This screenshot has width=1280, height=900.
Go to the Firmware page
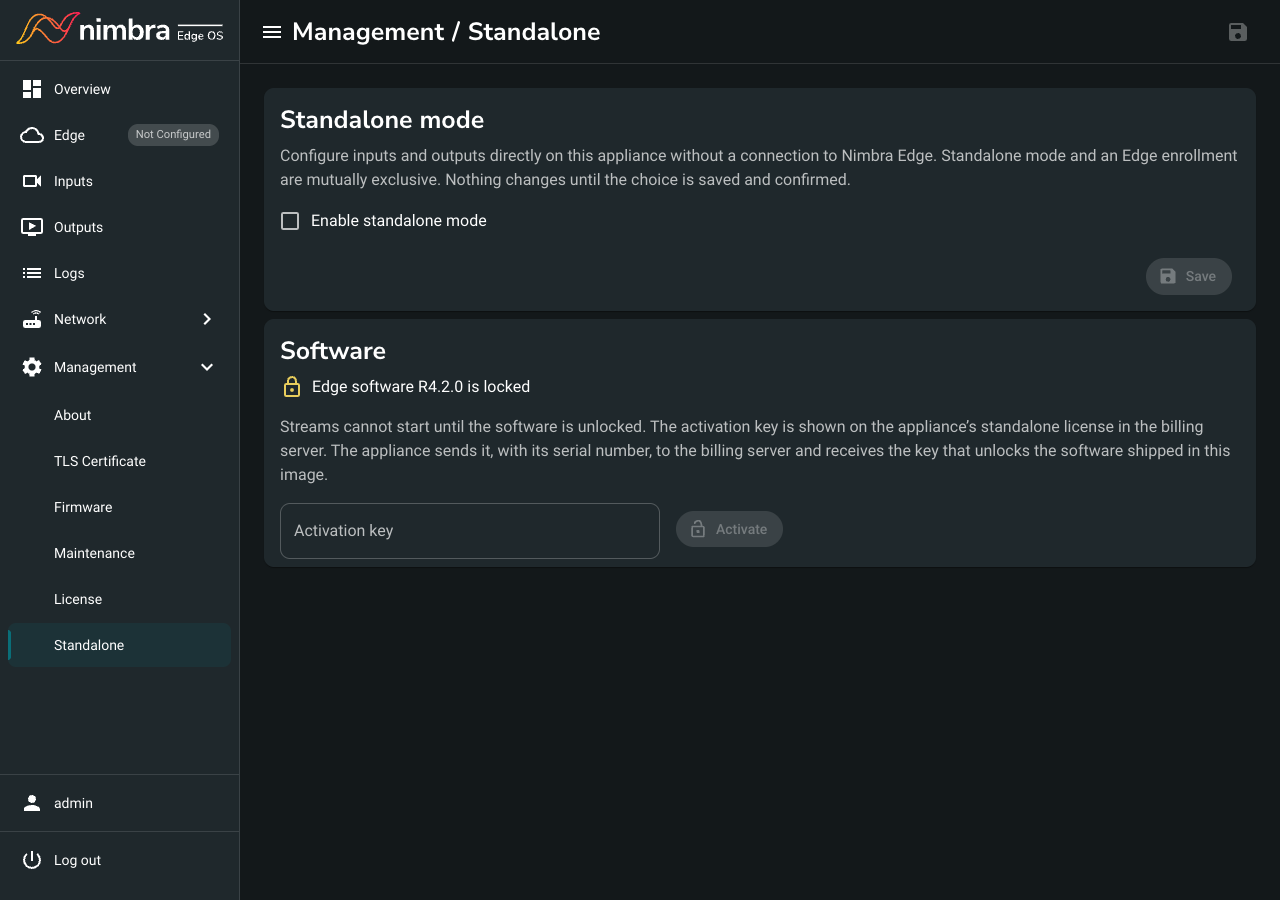tap(119, 507)
